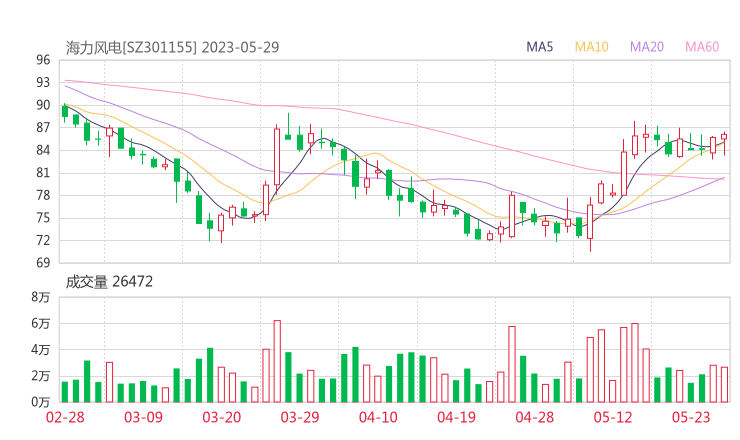This screenshot has height=440, width=740.
Task: Click the last red volume bar at right end
Action: (724, 385)
